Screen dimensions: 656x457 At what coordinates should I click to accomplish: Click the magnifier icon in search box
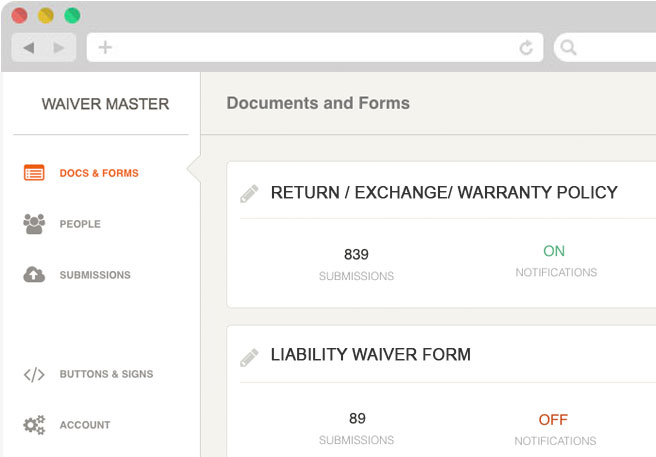point(568,47)
